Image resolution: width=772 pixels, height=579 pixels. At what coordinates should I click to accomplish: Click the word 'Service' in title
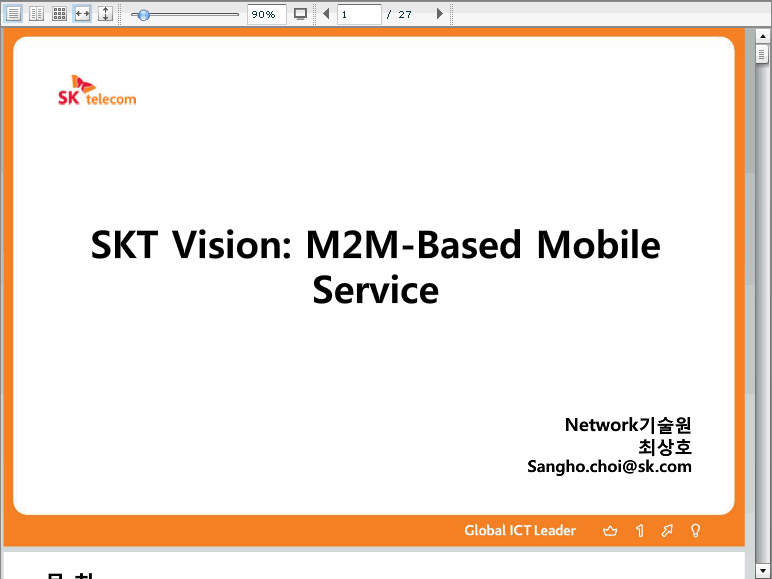click(x=376, y=290)
